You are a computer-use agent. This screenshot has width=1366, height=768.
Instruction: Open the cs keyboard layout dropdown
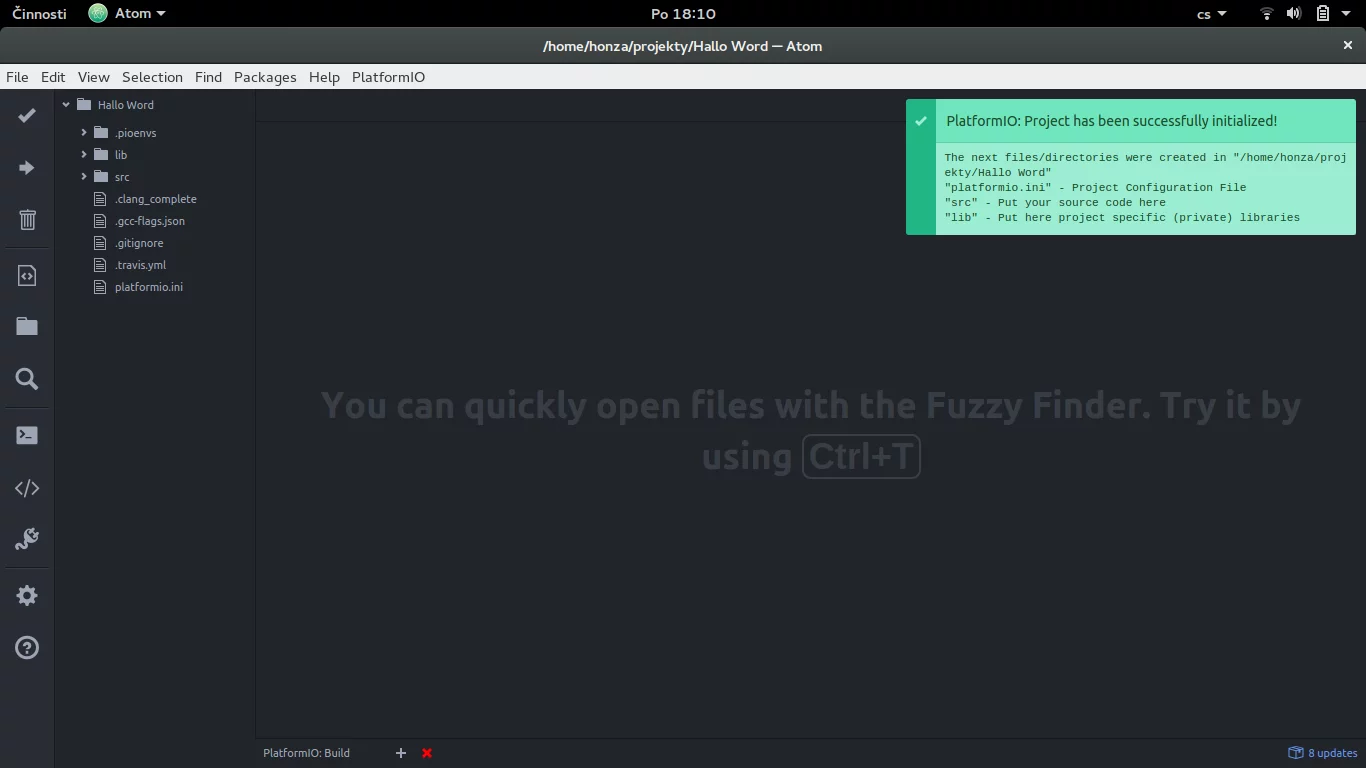point(1212,14)
